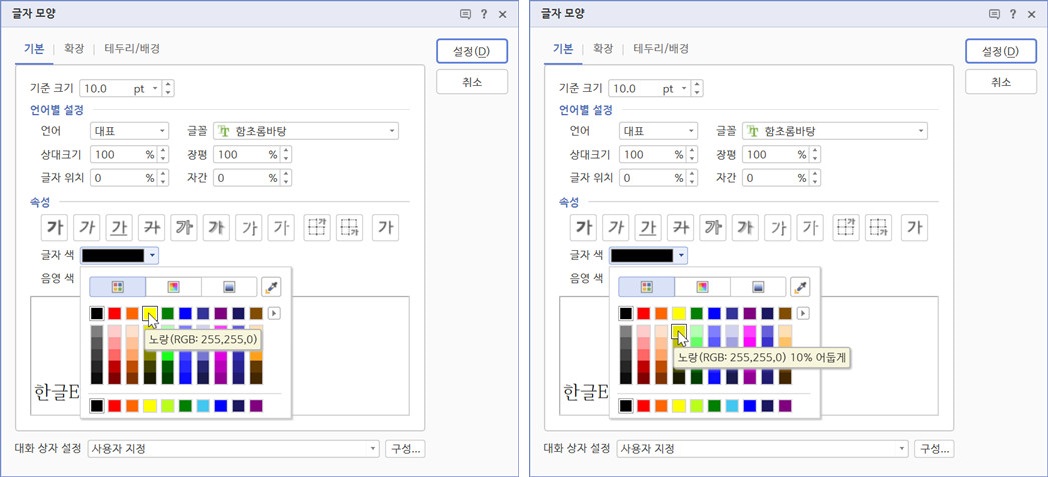Toggle subscript grid icon in left dialog
1048x477 pixels.
click(349, 228)
